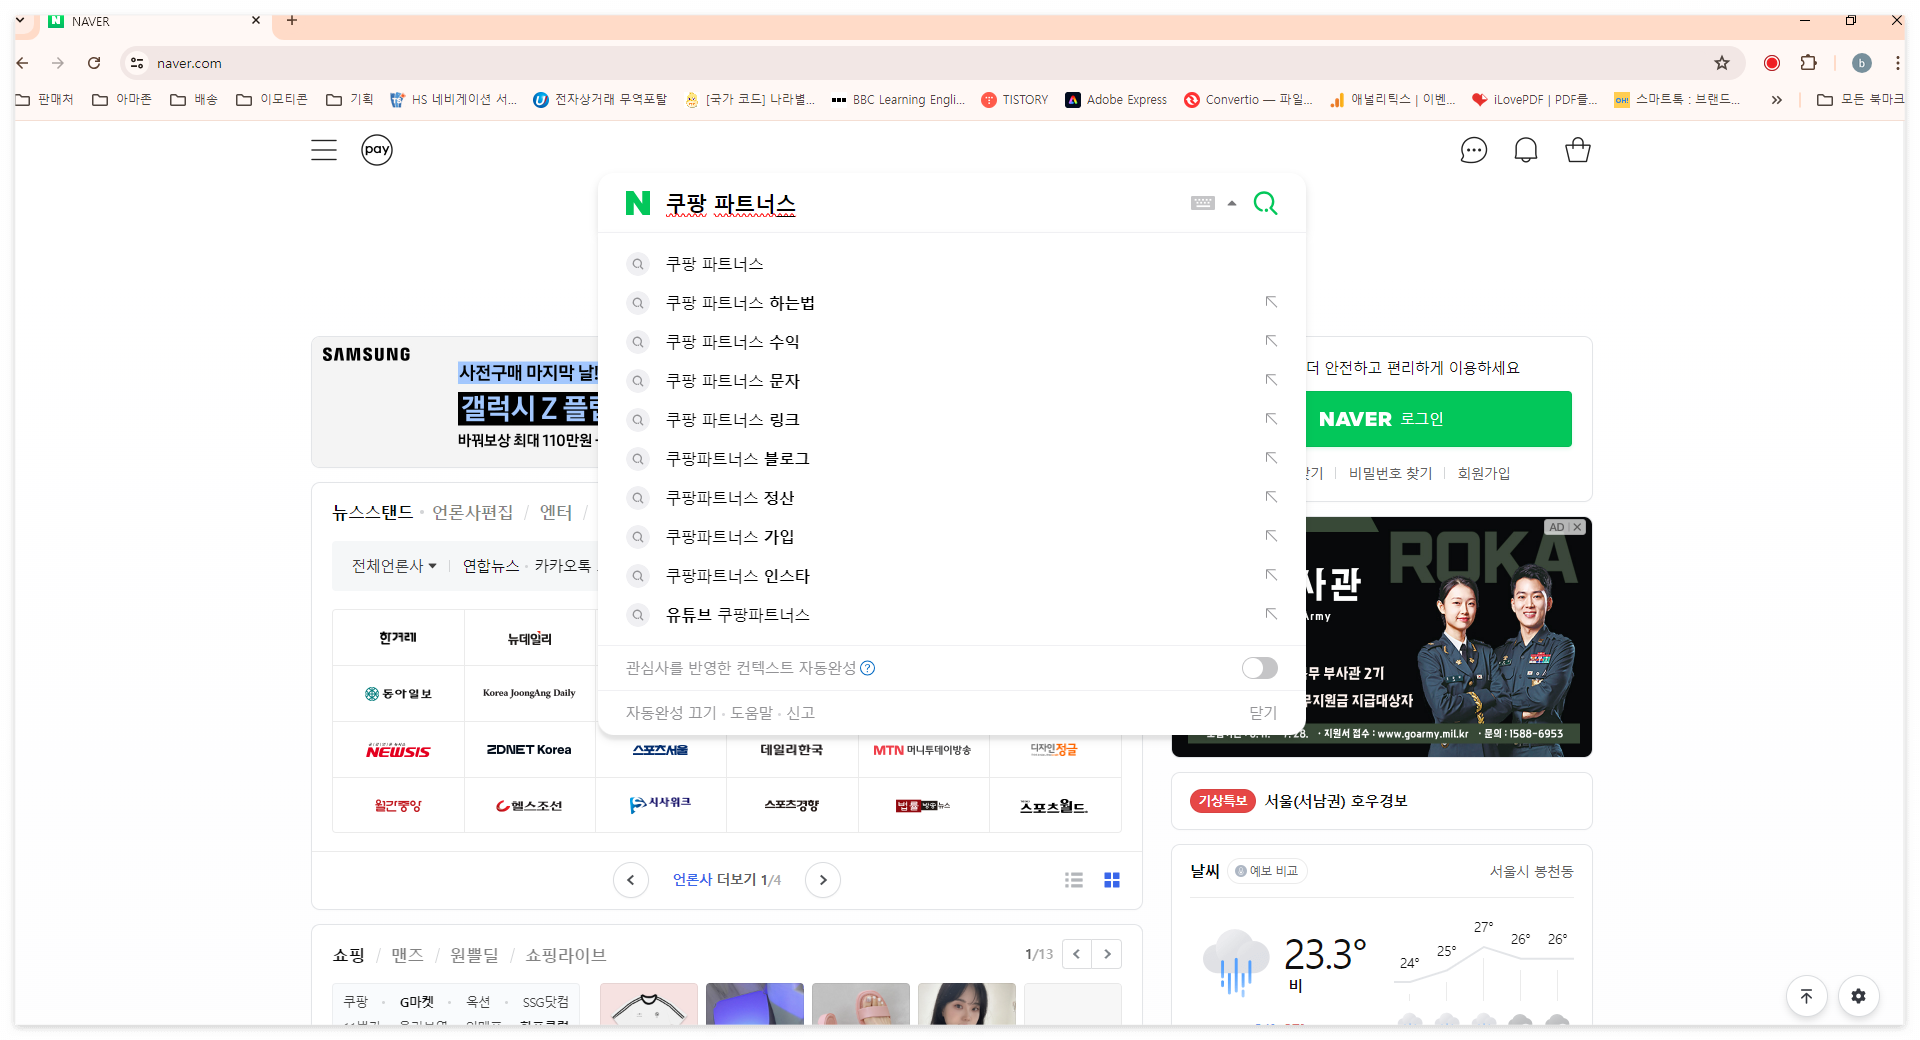
Task: Switch newsstand to grid view
Action: 1112,880
